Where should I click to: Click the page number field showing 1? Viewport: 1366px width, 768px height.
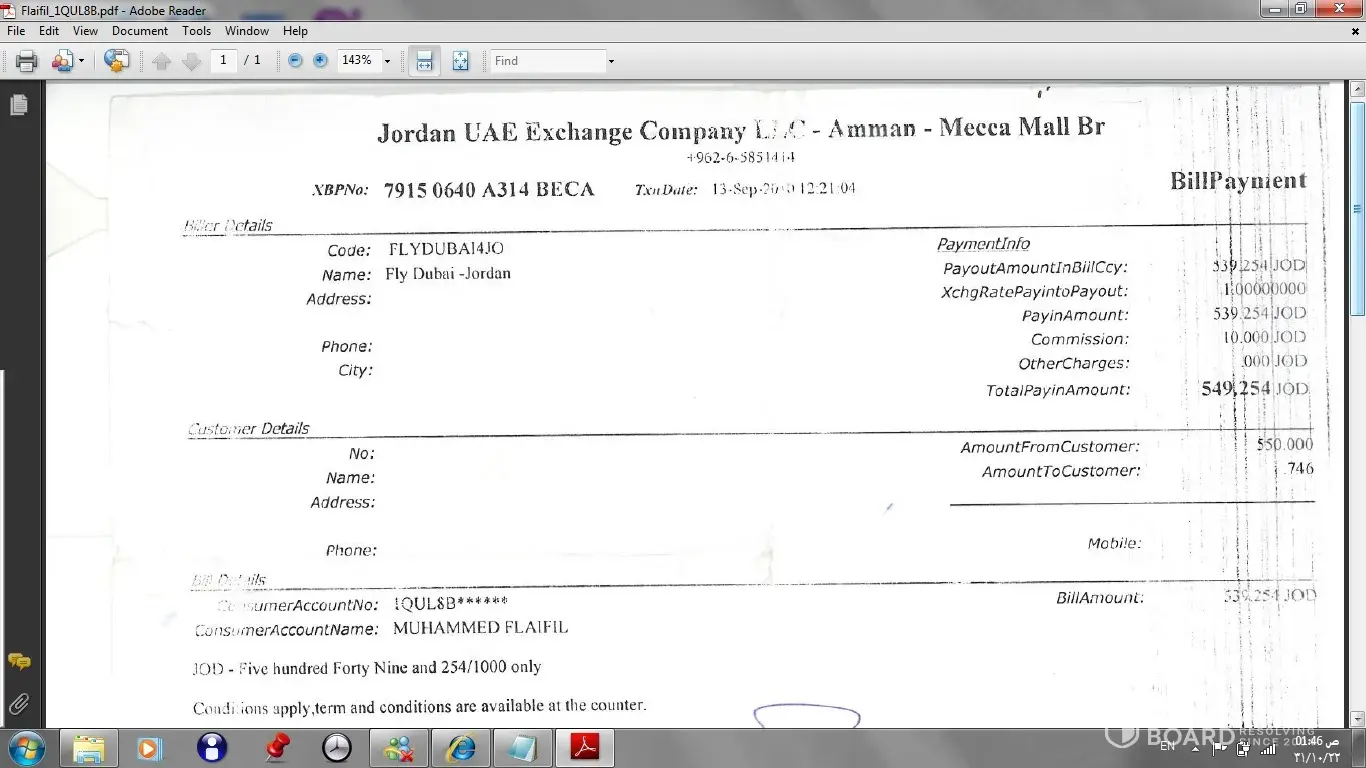pos(223,60)
